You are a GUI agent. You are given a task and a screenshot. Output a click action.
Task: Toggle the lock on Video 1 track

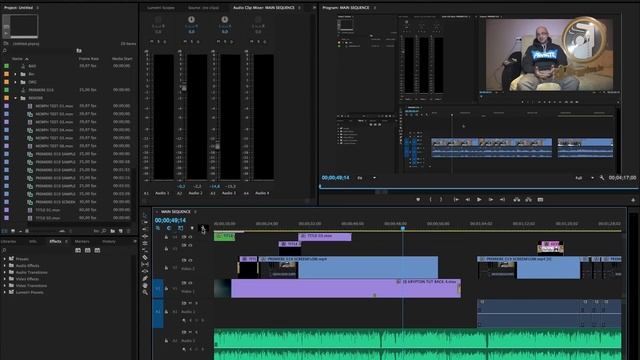(166, 289)
